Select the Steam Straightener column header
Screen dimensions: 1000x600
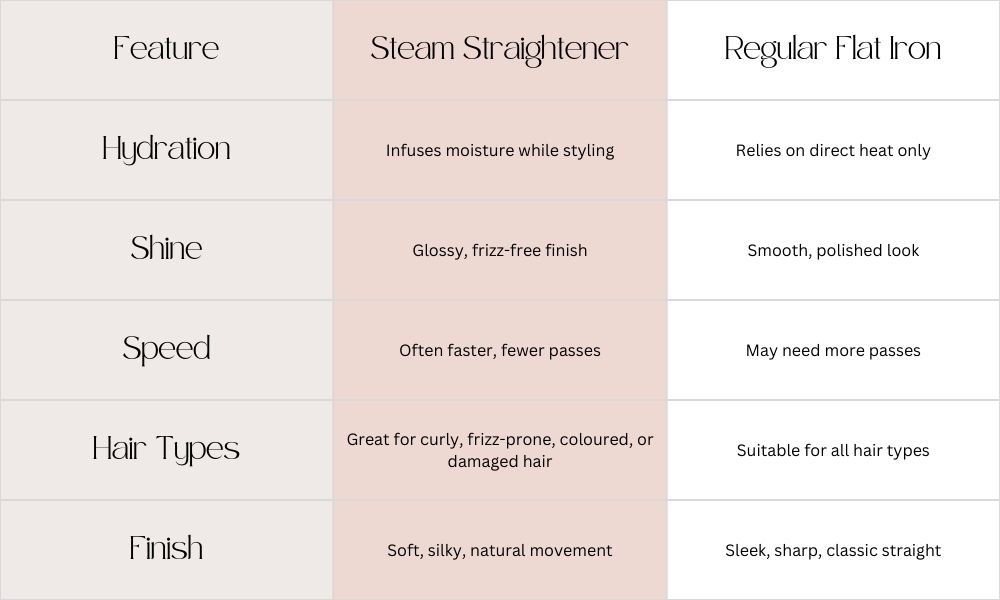point(499,50)
